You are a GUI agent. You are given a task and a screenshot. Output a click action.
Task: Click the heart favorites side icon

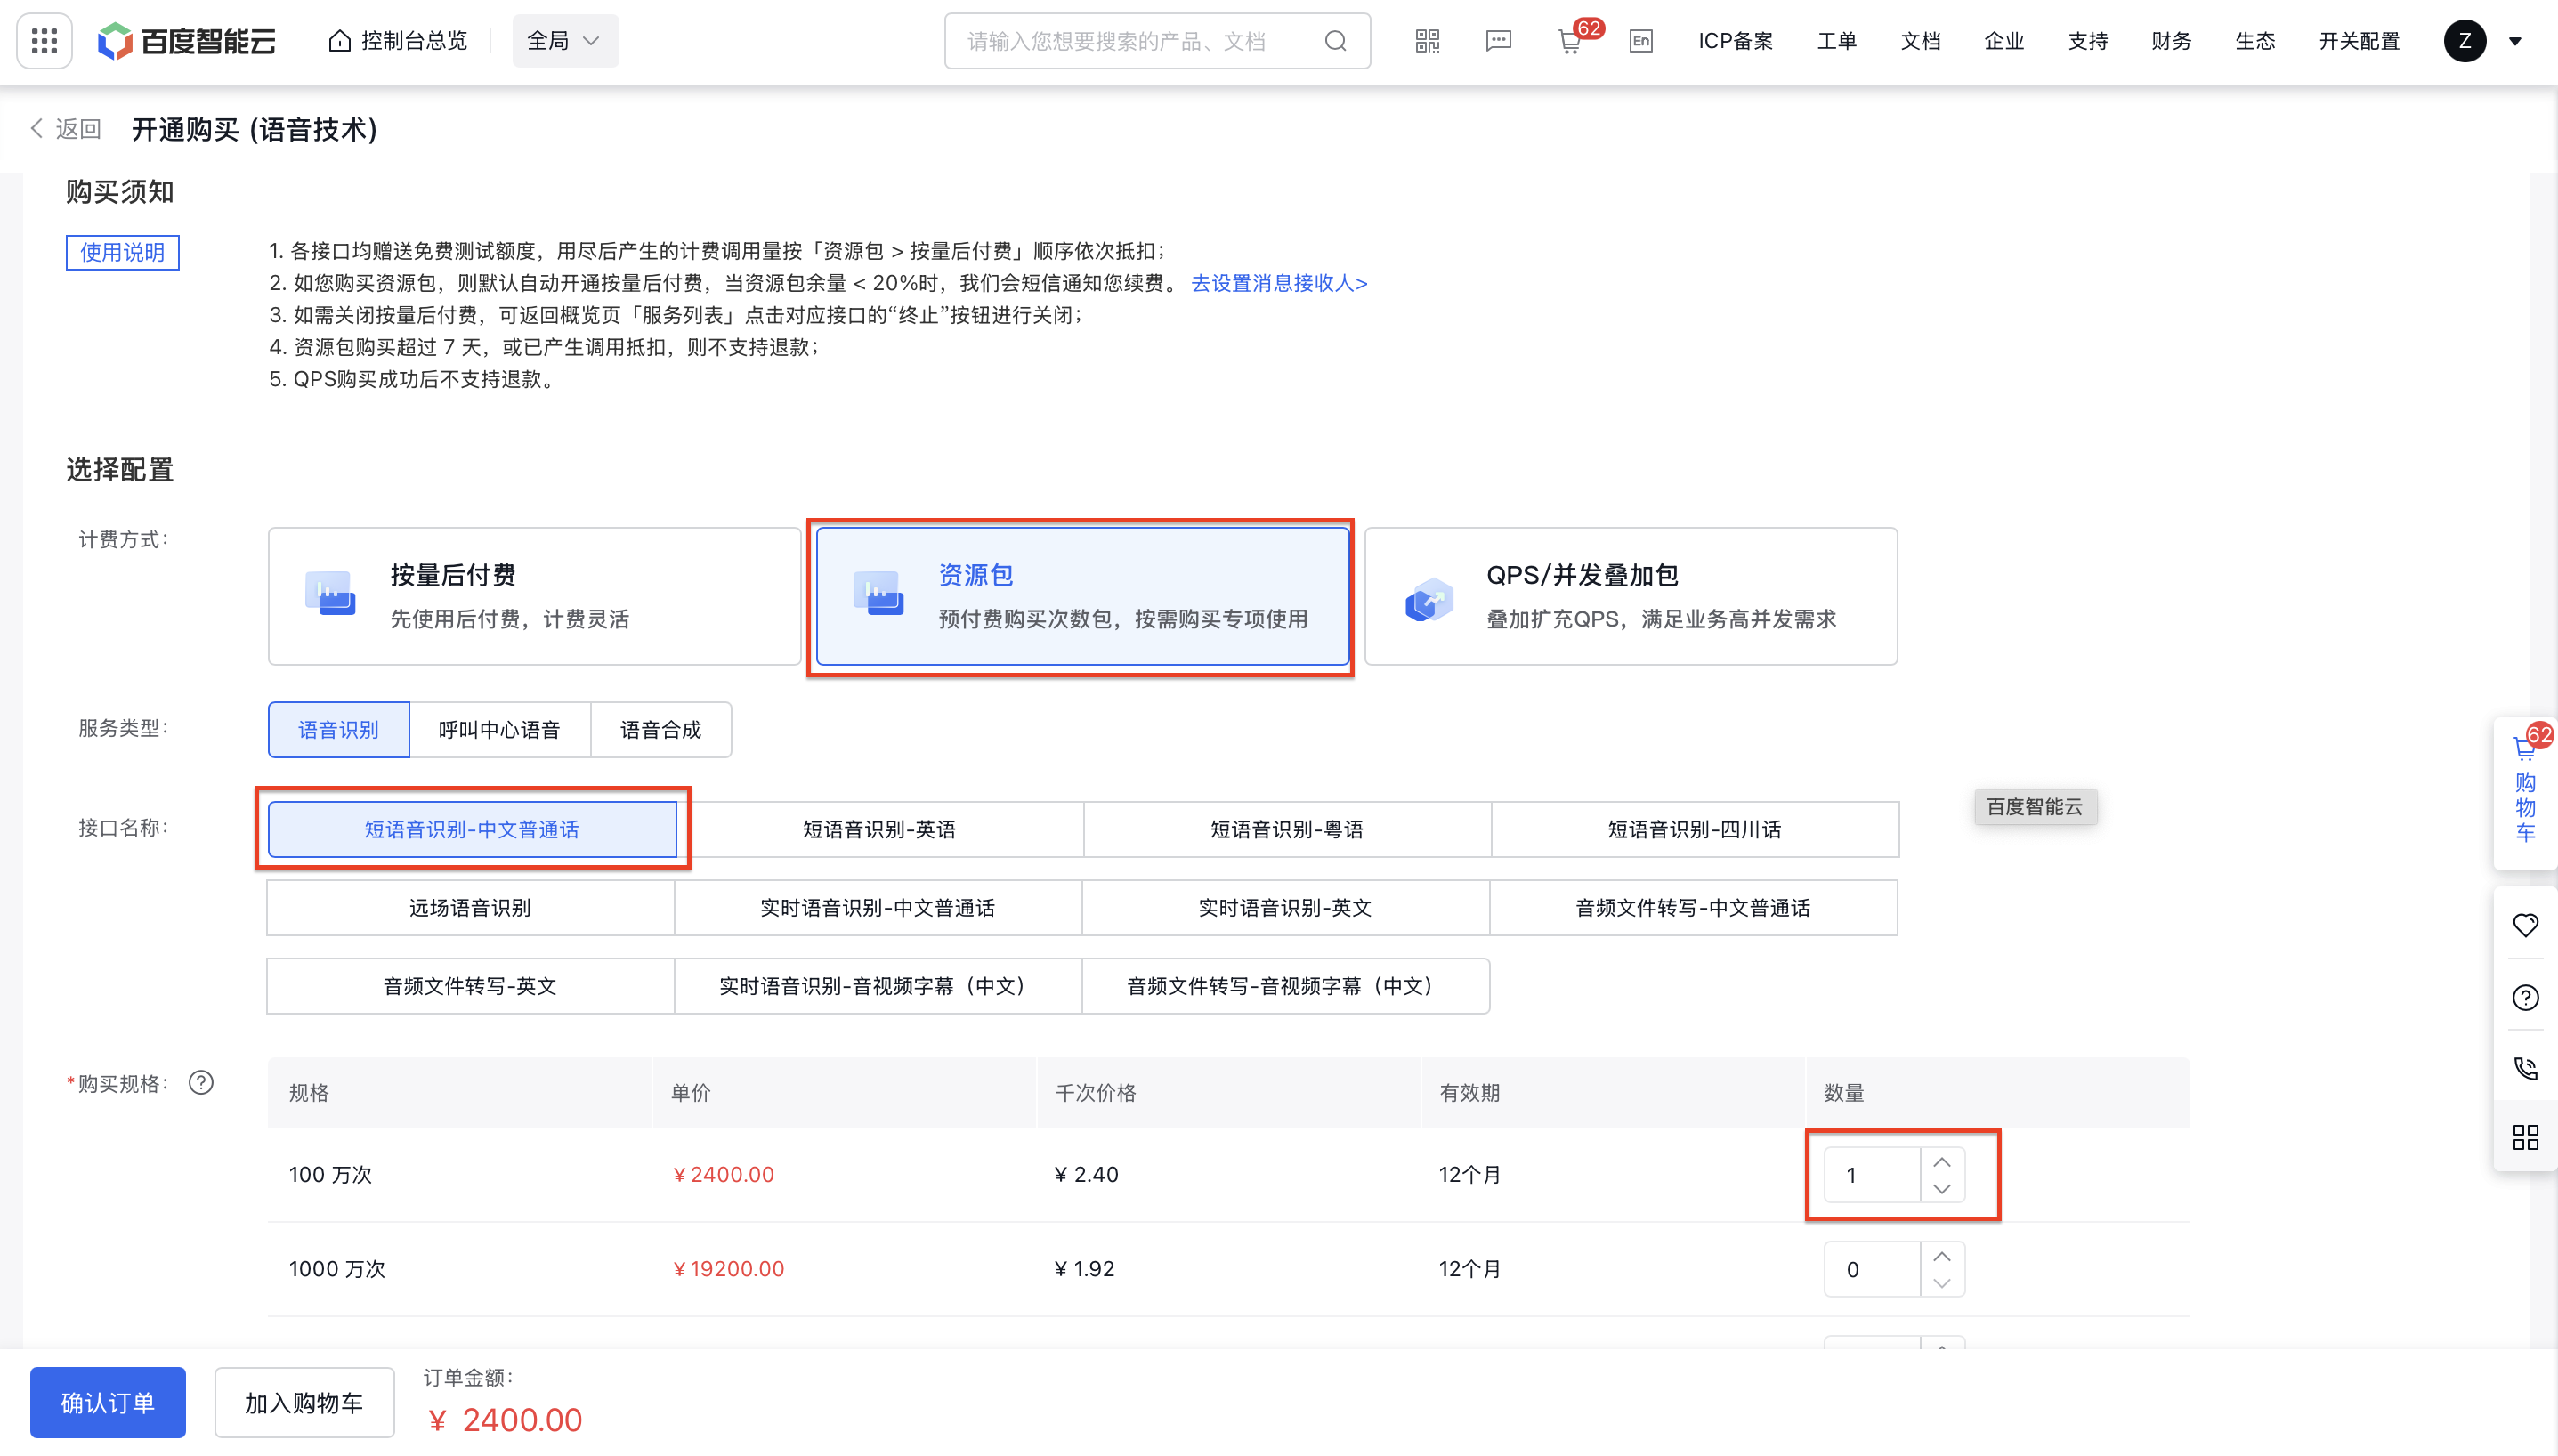click(2525, 925)
